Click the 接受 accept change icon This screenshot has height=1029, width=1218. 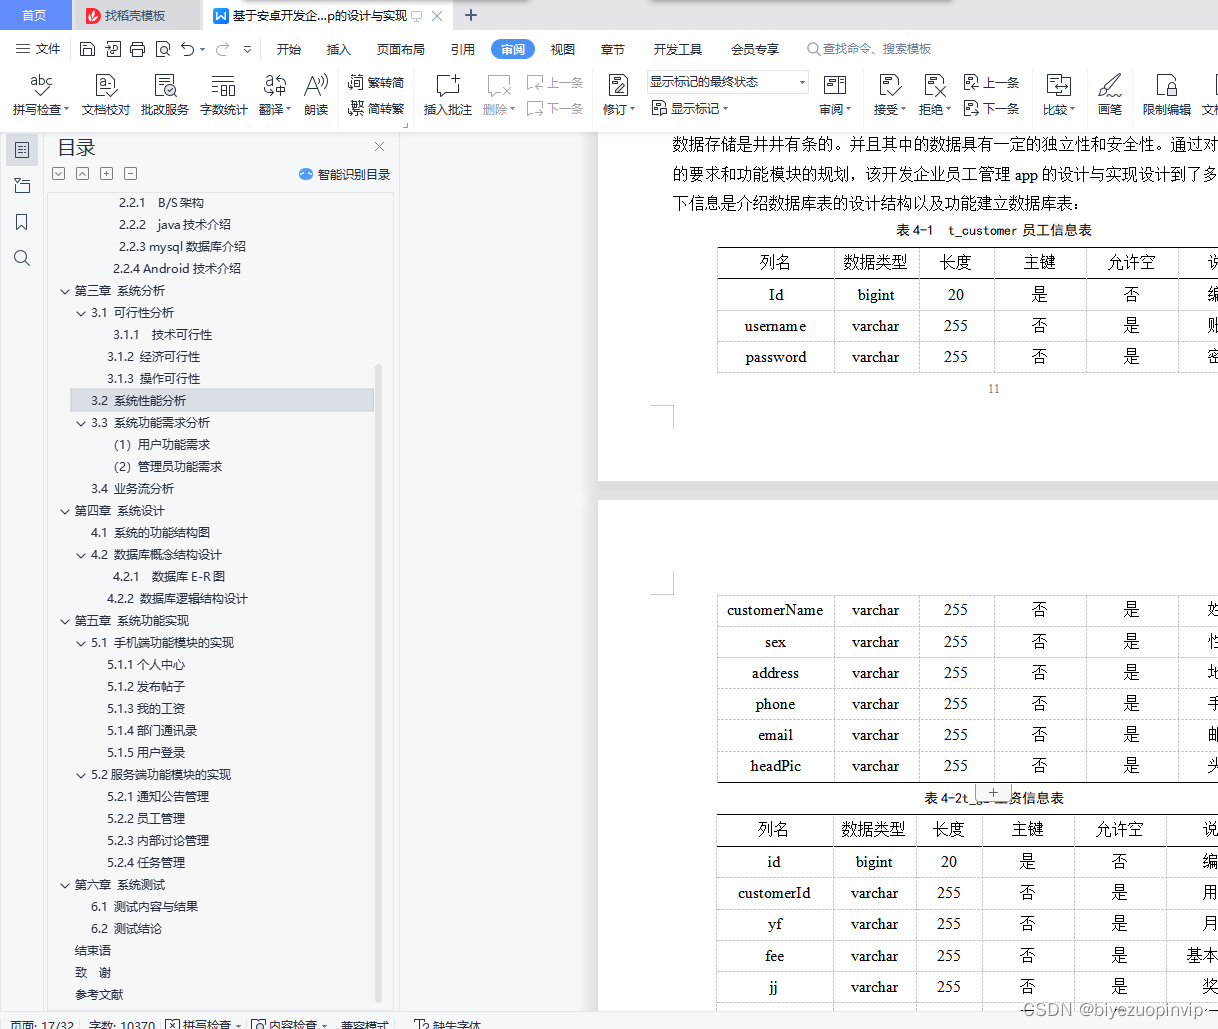(889, 85)
